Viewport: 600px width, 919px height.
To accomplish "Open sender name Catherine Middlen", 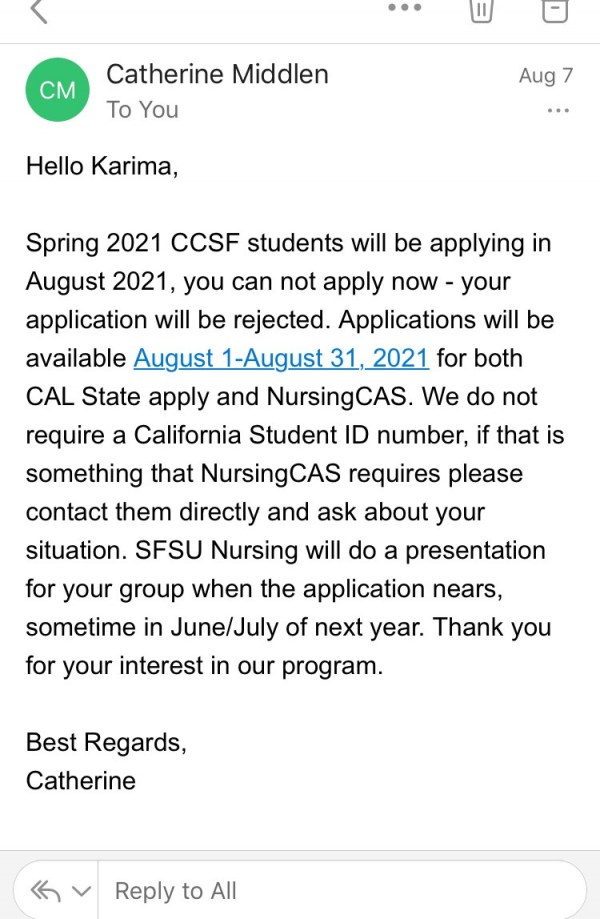I will [217, 74].
